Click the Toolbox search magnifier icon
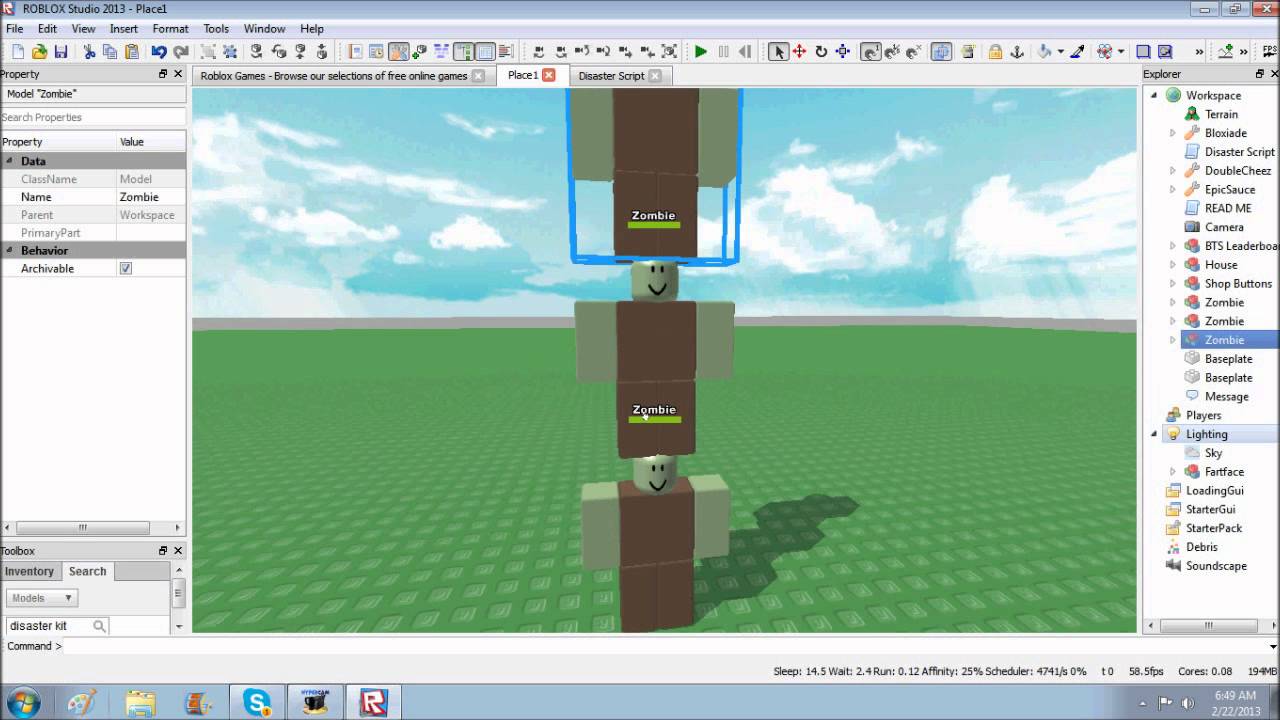1280x720 pixels. pos(99,626)
